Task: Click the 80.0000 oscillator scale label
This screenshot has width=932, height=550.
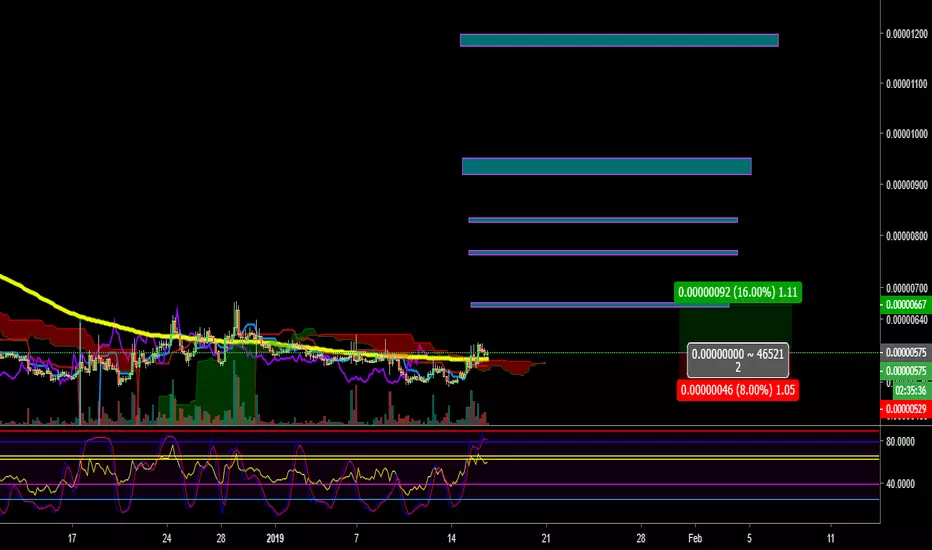Action: [x=900, y=442]
